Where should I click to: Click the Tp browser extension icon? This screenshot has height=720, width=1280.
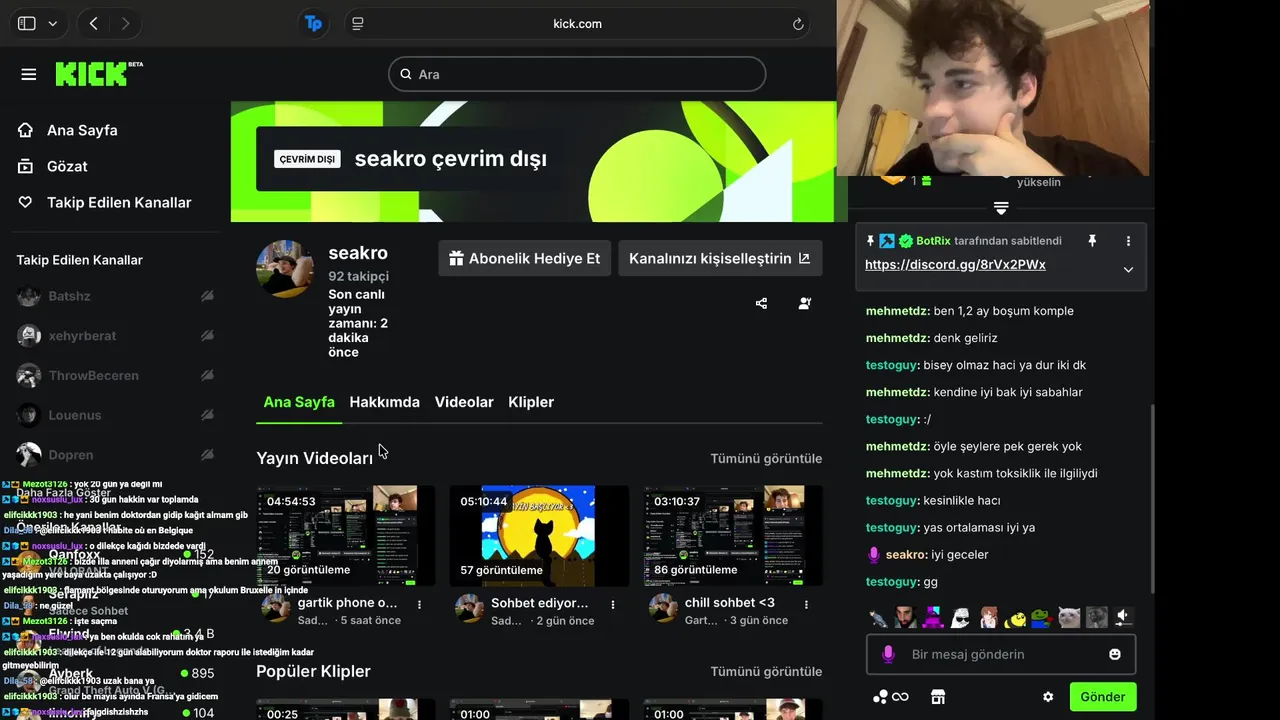click(314, 23)
